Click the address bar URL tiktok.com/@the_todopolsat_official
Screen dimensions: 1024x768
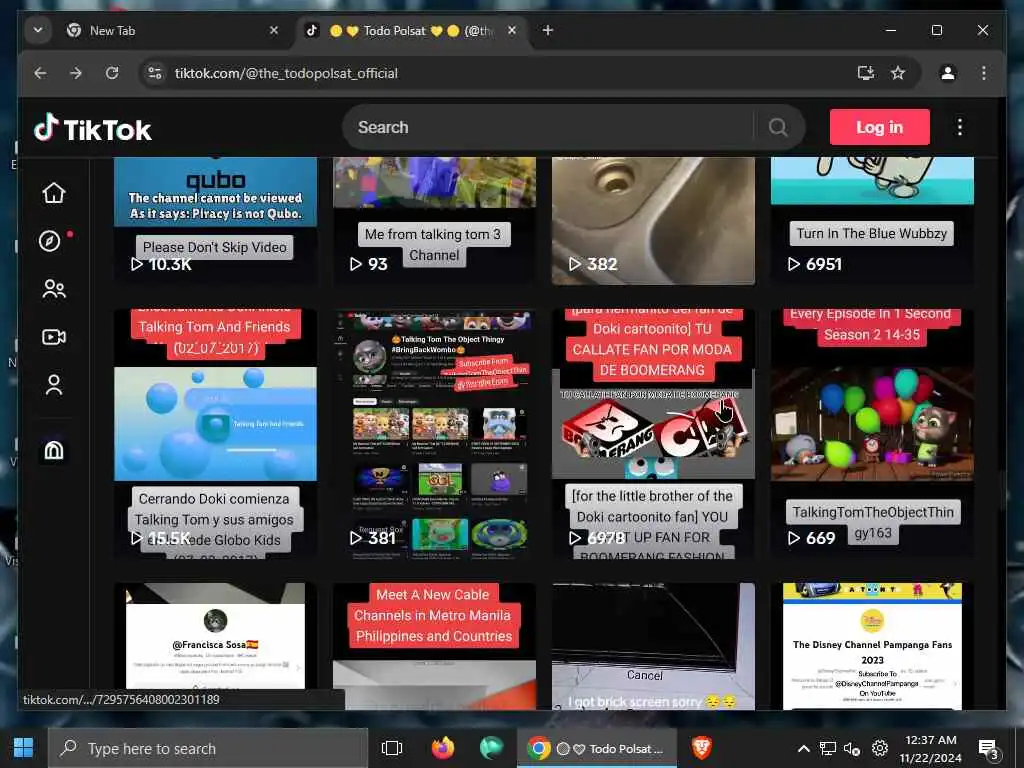286,73
